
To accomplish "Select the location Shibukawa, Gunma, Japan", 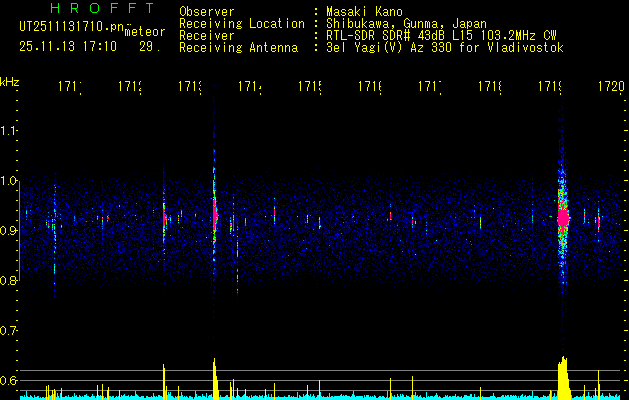I will coord(406,24).
